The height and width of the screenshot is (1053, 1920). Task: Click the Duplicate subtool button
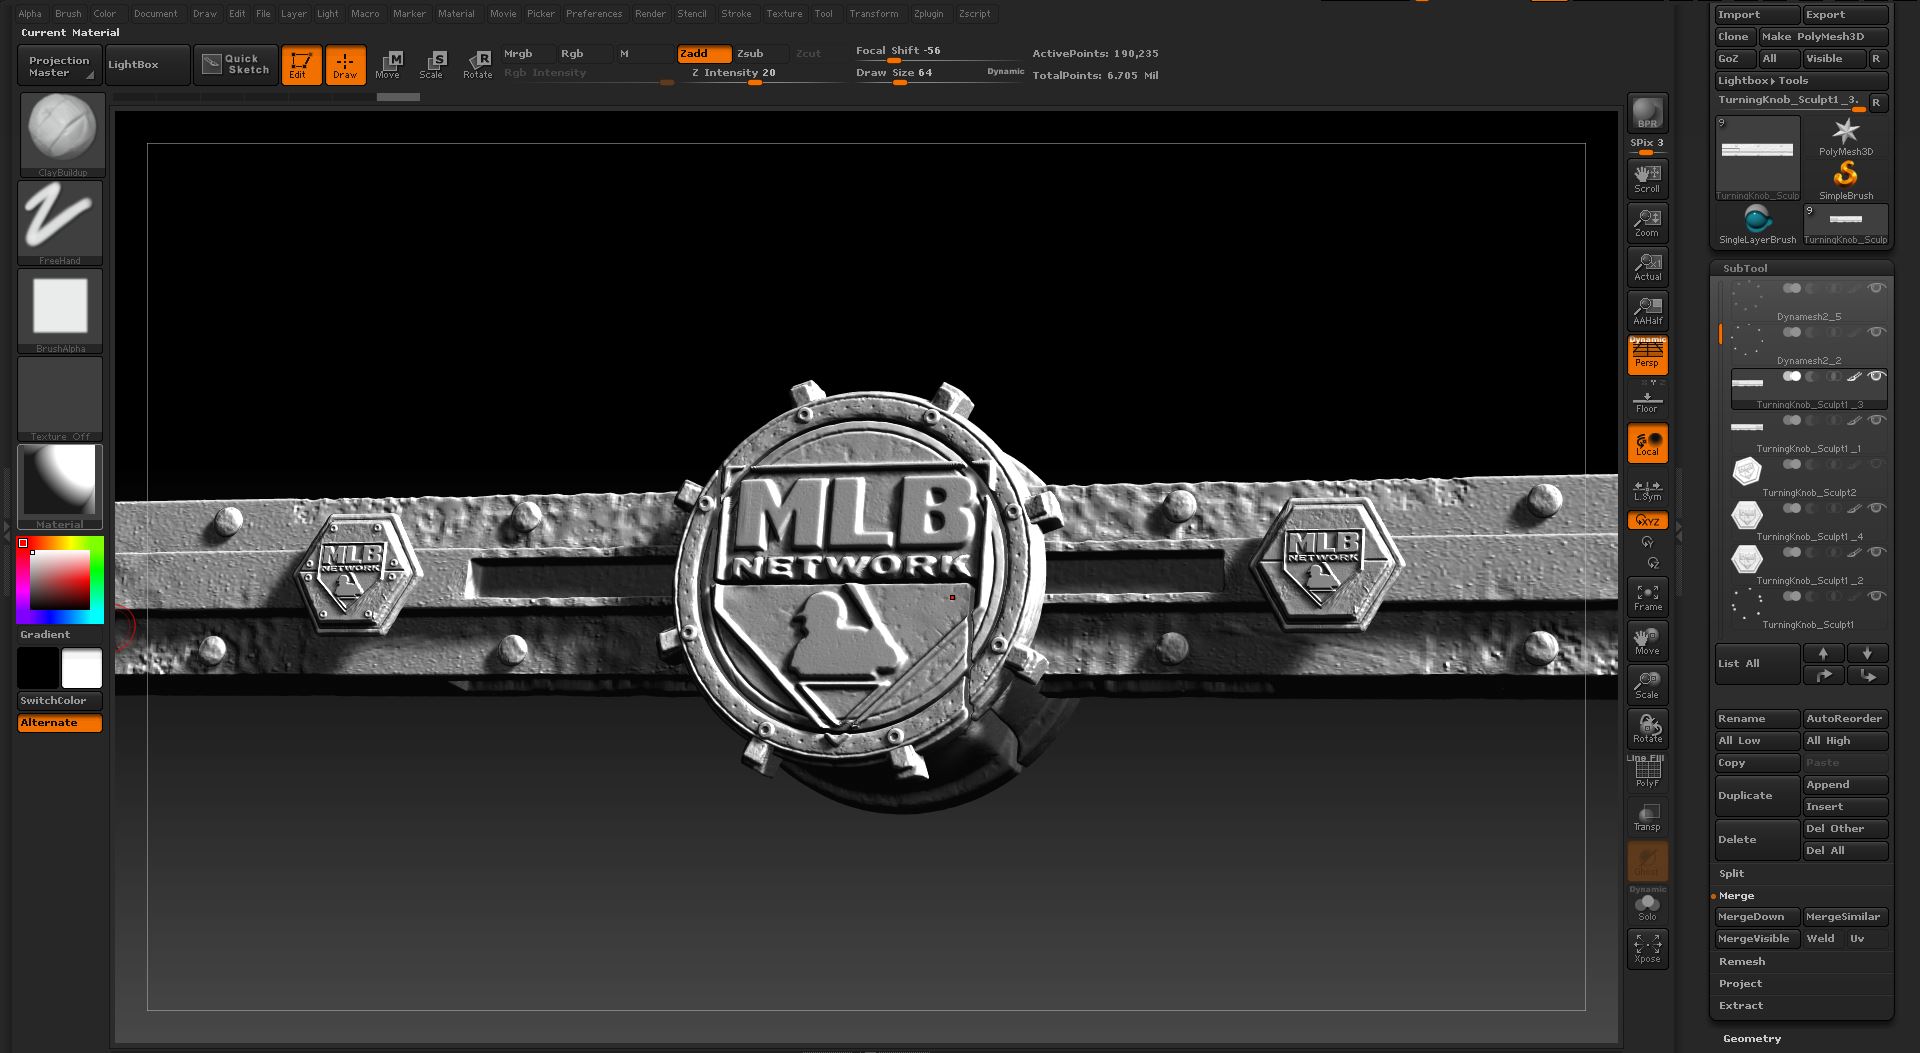pos(1757,796)
